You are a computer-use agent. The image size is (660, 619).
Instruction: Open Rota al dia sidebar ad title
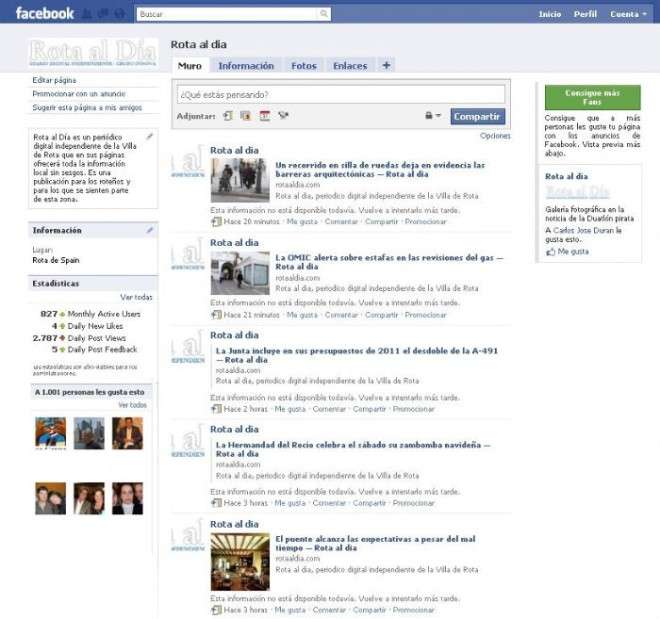(x=566, y=176)
